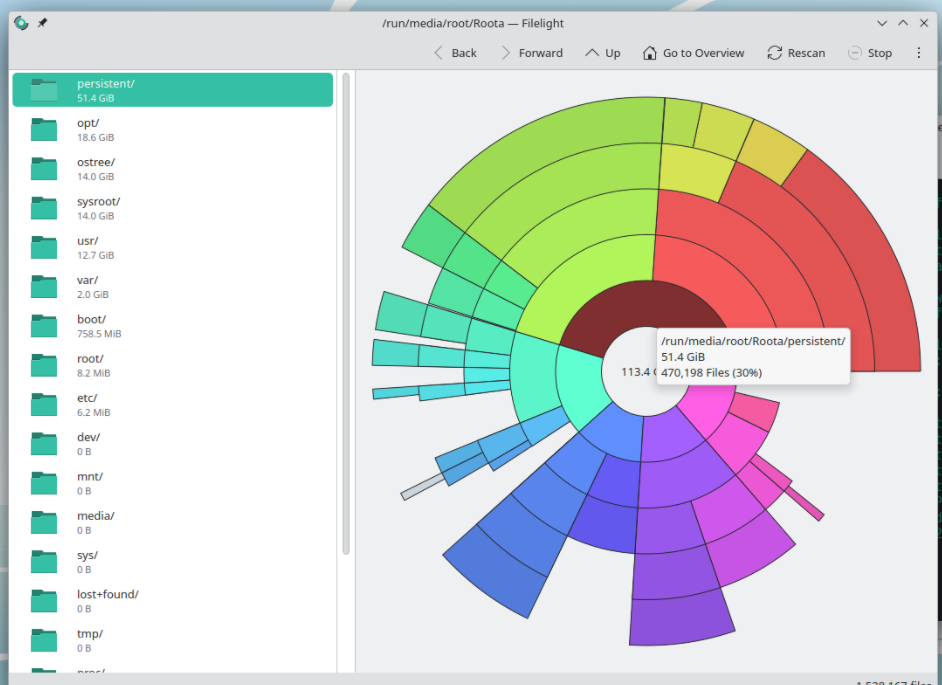Select the tmp/ folder entry
Image resolution: width=942 pixels, height=685 pixels.
(x=172, y=641)
